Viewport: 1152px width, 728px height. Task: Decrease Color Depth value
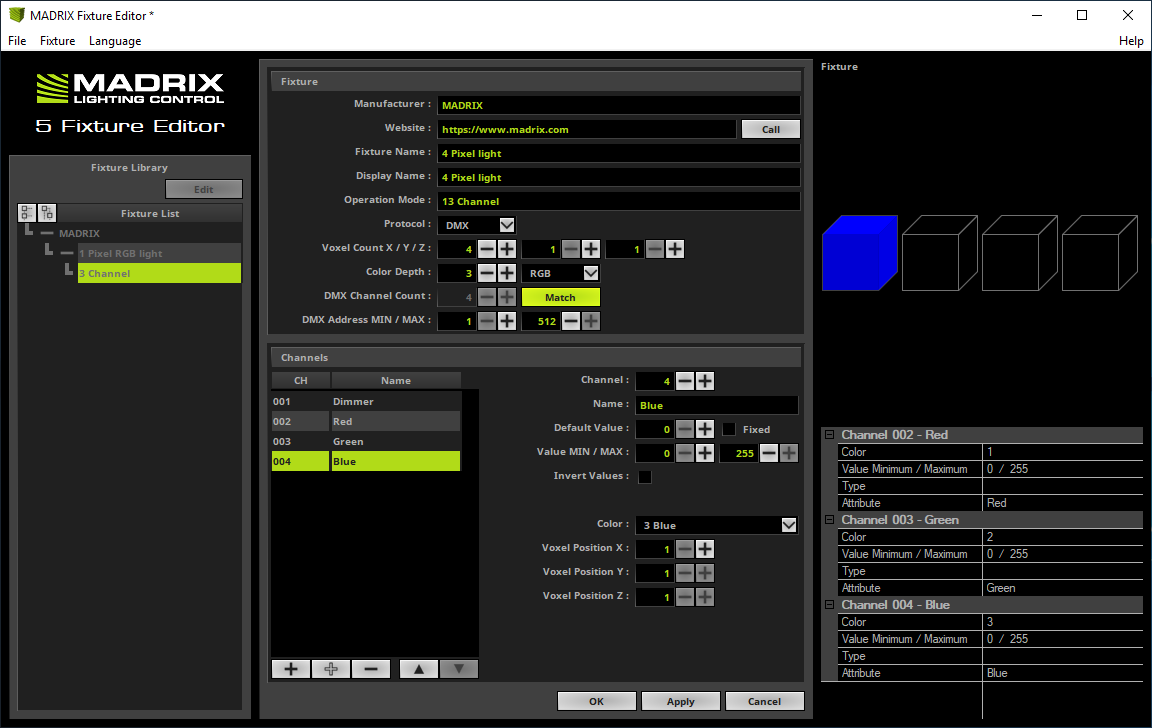(487, 273)
